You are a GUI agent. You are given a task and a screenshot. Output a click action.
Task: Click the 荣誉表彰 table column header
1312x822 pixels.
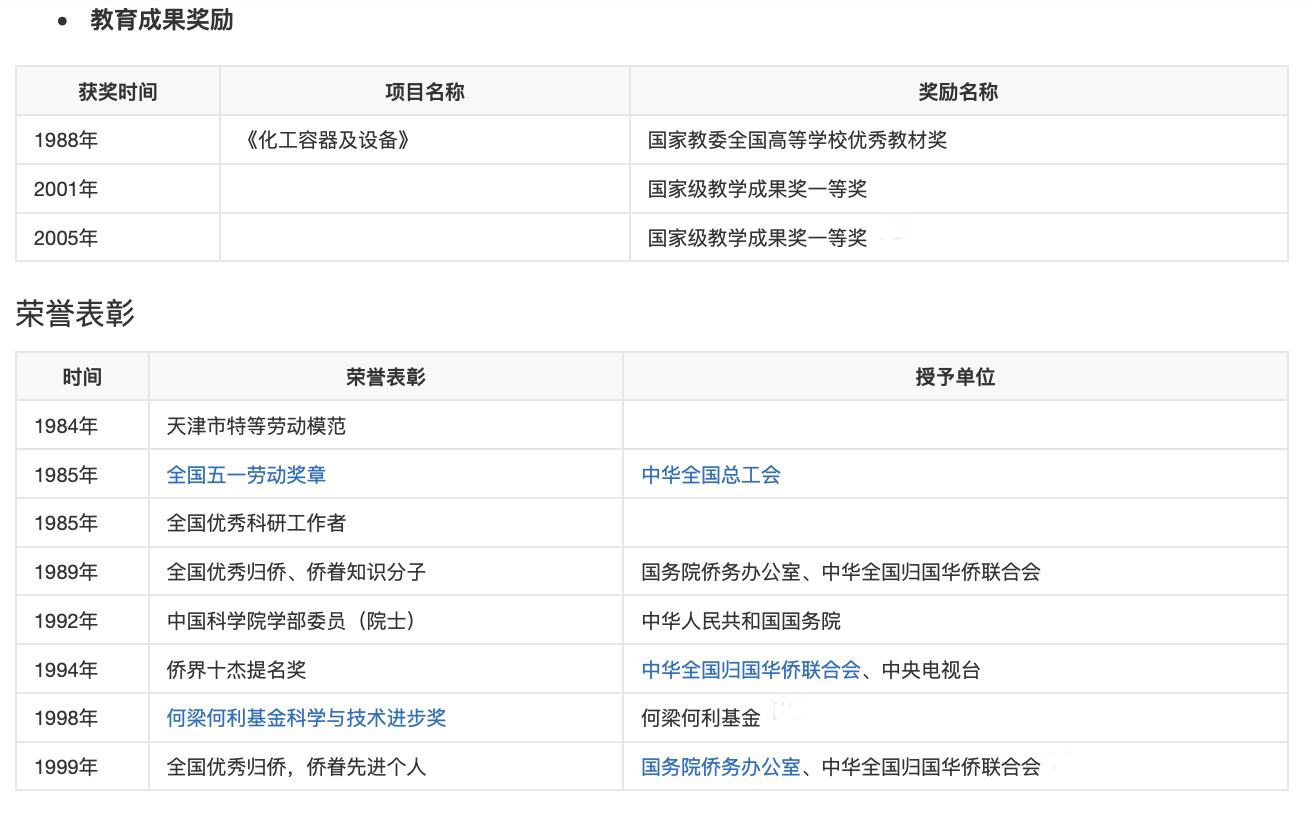point(386,377)
